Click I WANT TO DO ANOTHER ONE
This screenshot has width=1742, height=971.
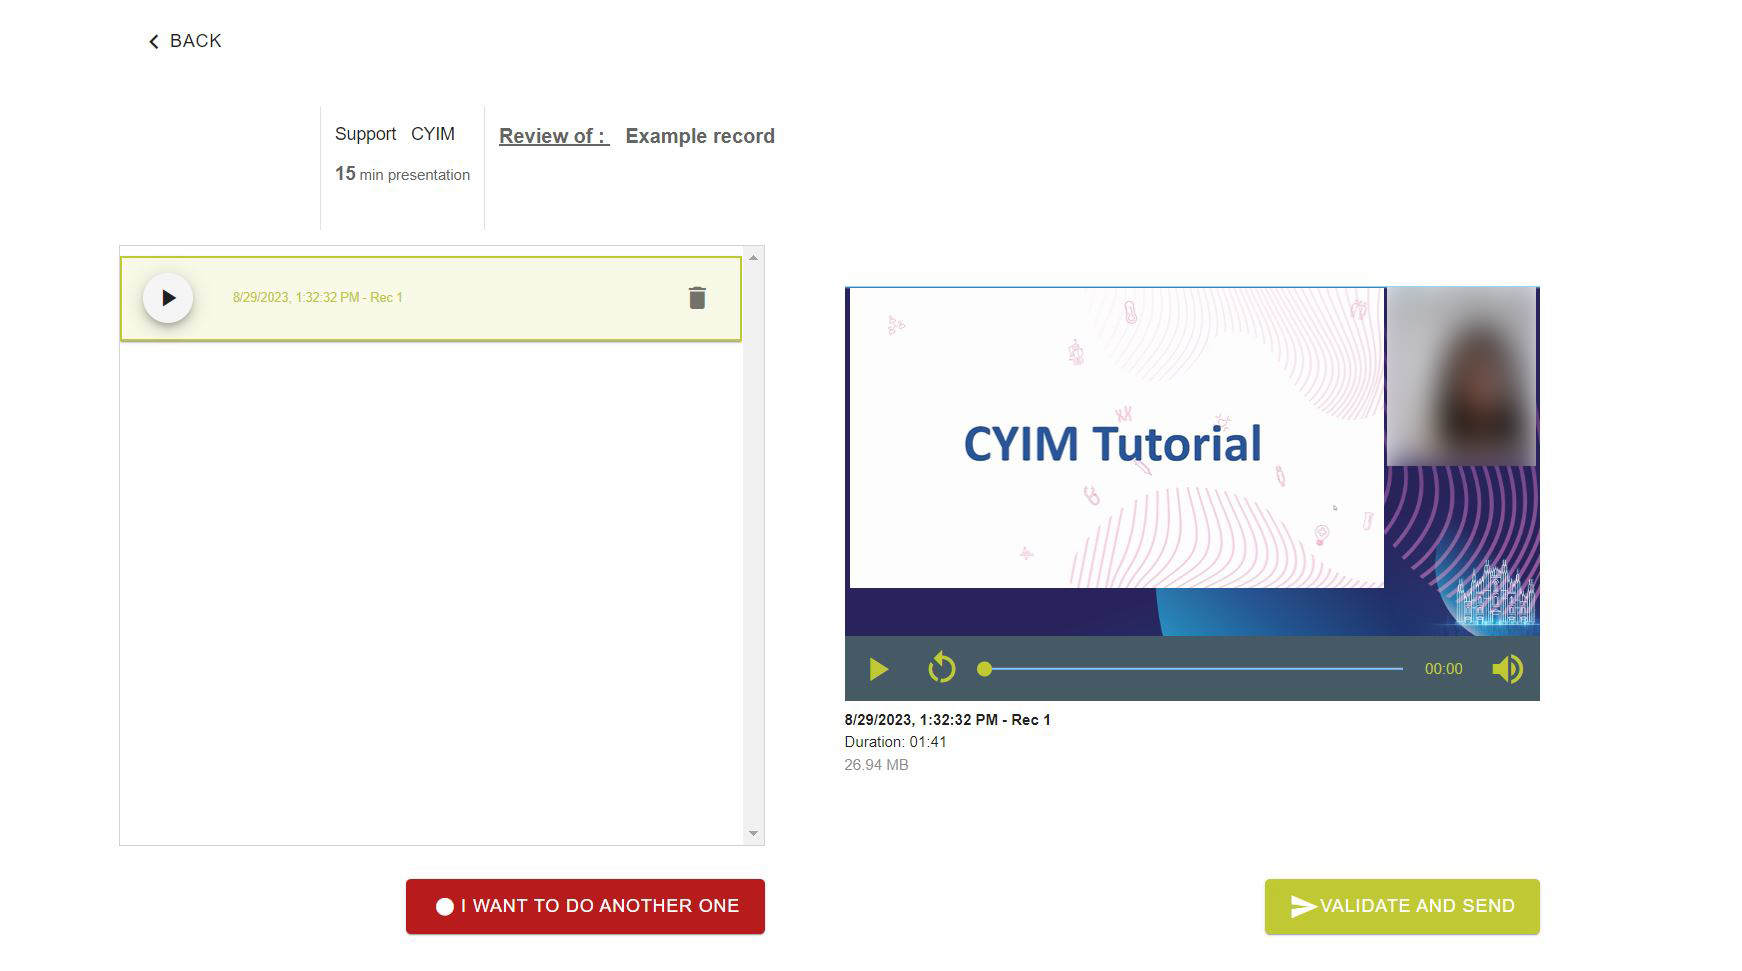585,906
